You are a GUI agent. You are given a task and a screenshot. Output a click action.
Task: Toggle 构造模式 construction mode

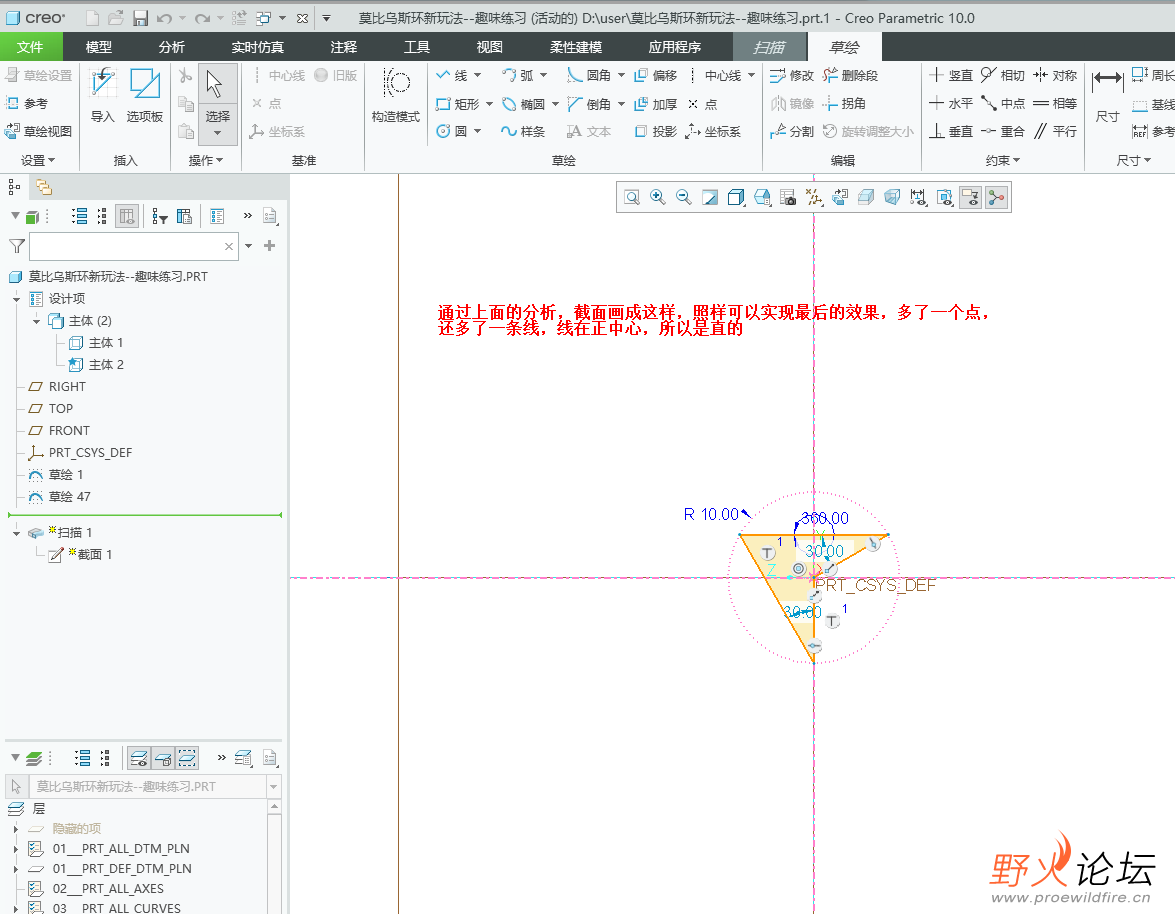[396, 95]
